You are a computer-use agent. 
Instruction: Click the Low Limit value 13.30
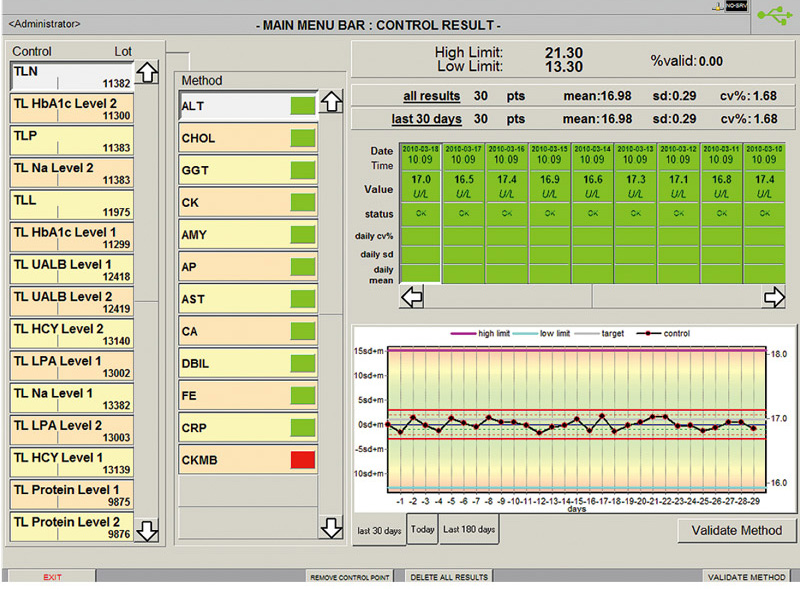pyautogui.click(x=564, y=66)
